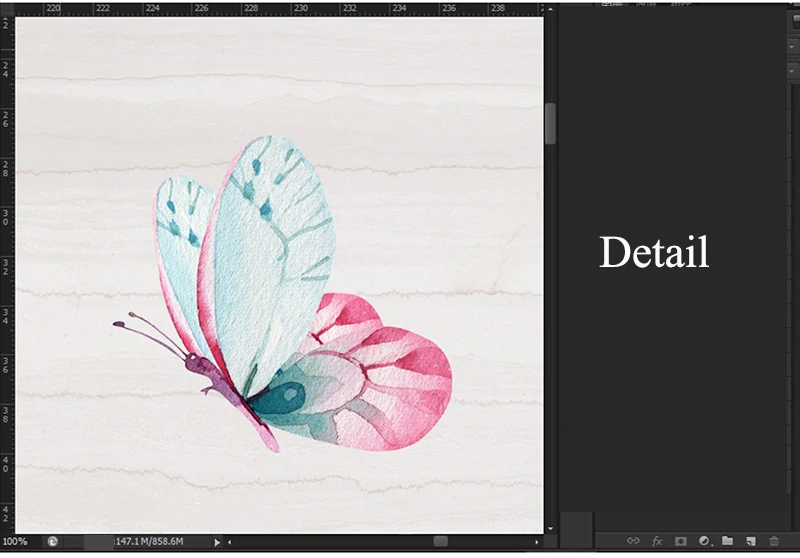800x558 pixels.
Task: Expand the upper dropdown arrow at right edge
Action: [x=792, y=47]
